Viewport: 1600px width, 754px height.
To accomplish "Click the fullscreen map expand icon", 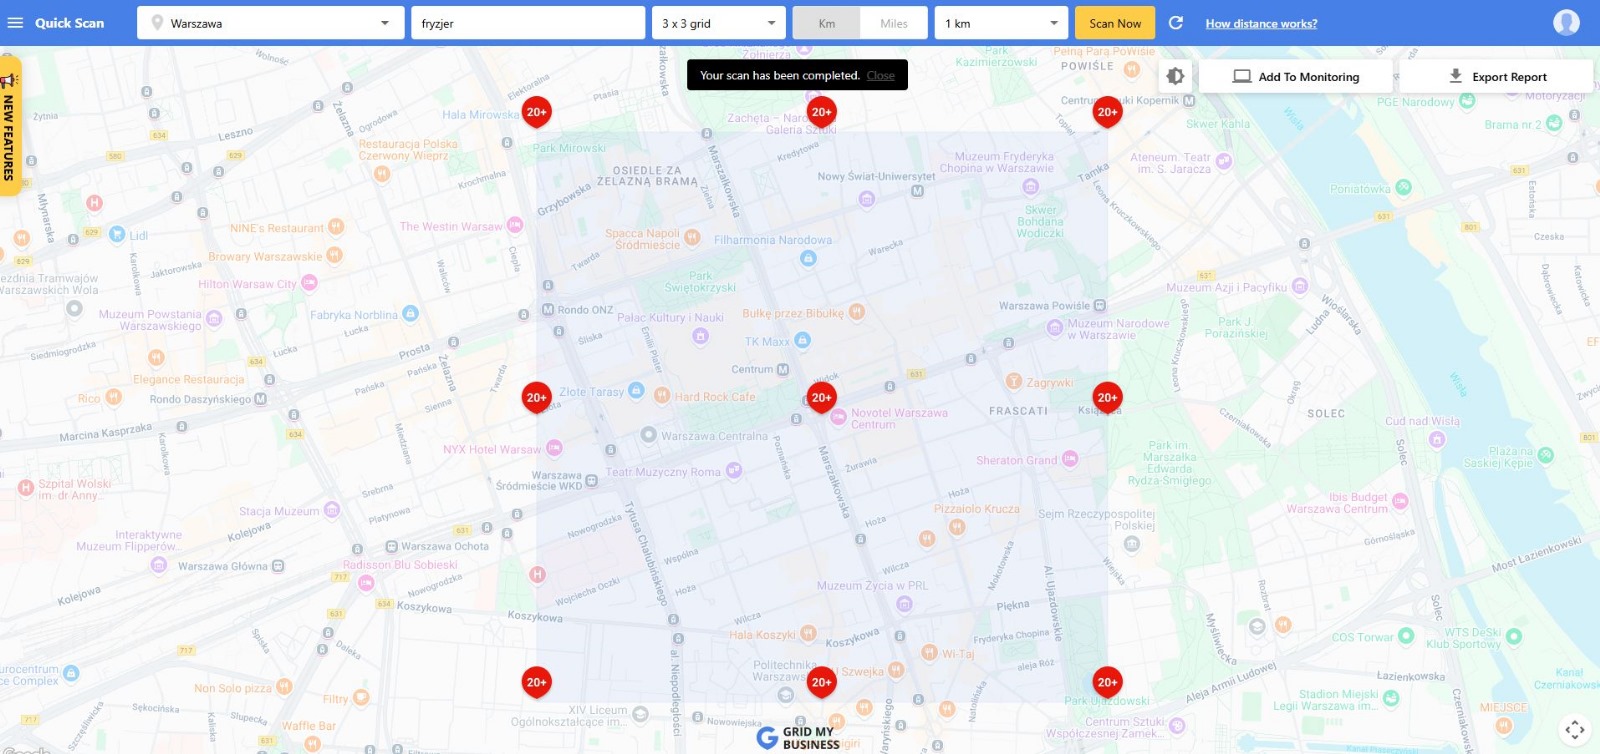I will pyautogui.click(x=1574, y=730).
